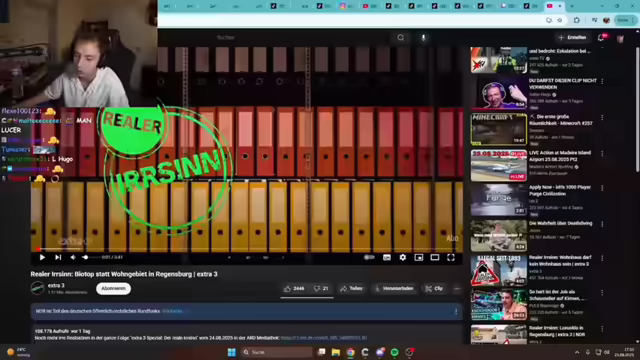Open YouTube notifications bell
Viewport: 640px width, 360px height.
[x=601, y=38]
